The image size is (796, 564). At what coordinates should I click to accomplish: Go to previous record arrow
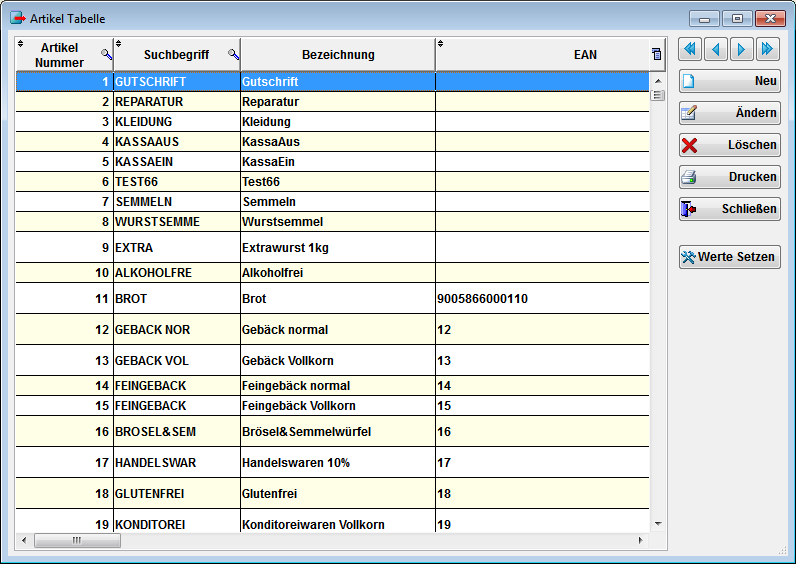[716, 49]
